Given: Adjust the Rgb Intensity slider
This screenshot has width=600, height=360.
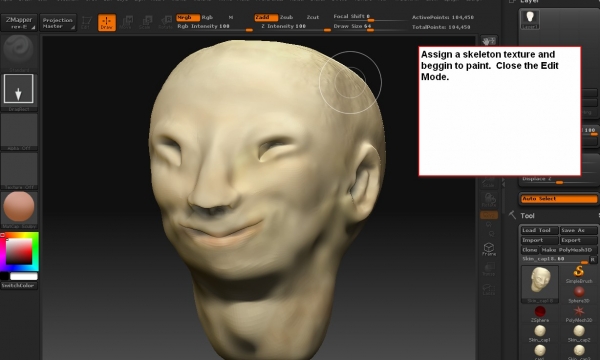Looking at the screenshot, I should (215, 27).
